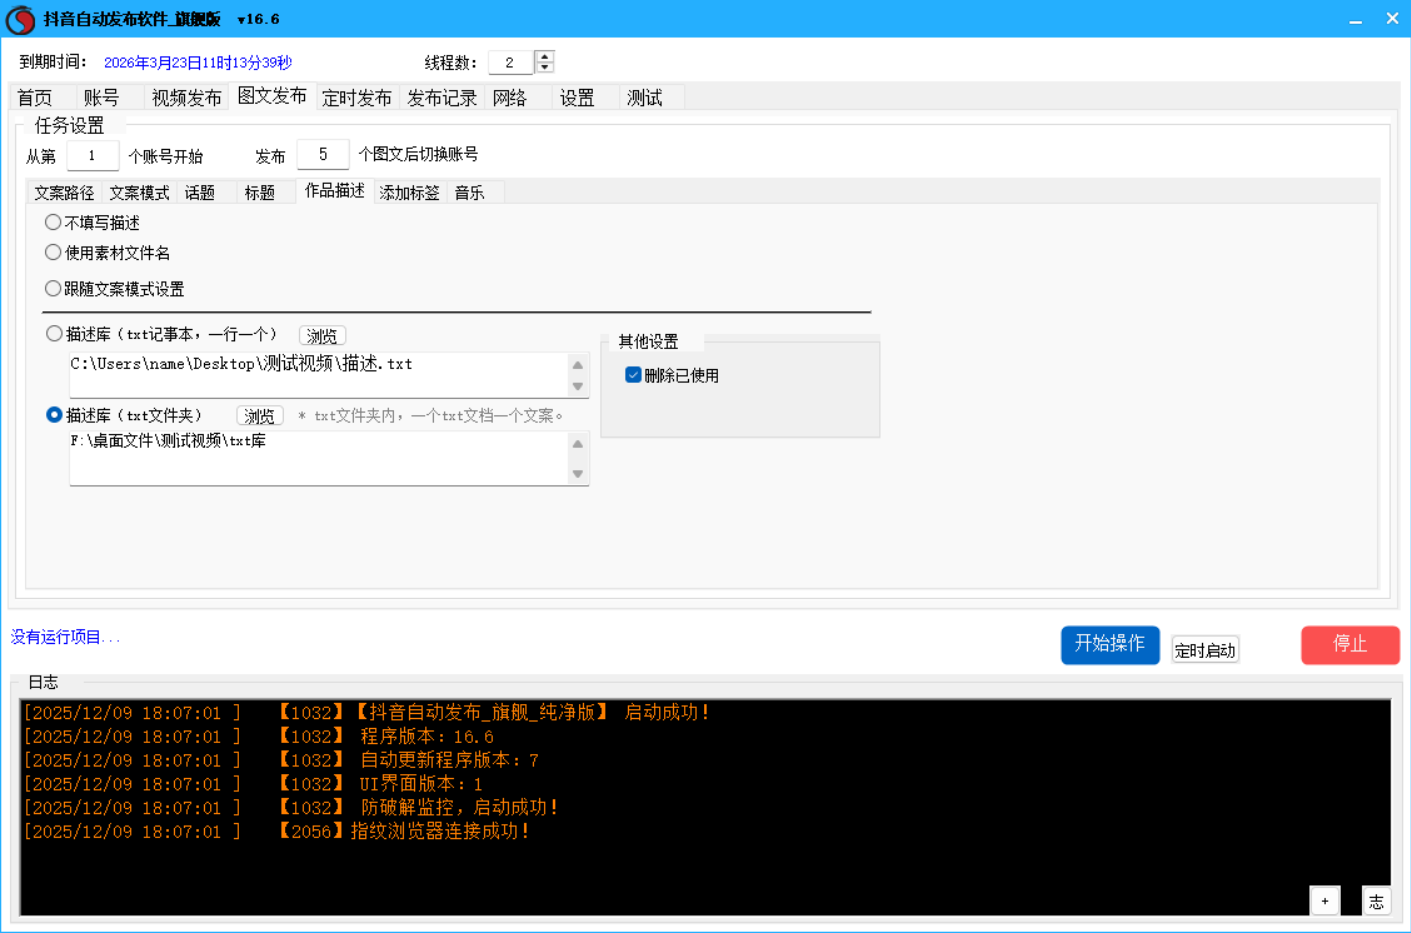The width and height of the screenshot is (1411, 933).
Task: Uncheck the 删除已使用 checkbox
Action: coord(633,375)
